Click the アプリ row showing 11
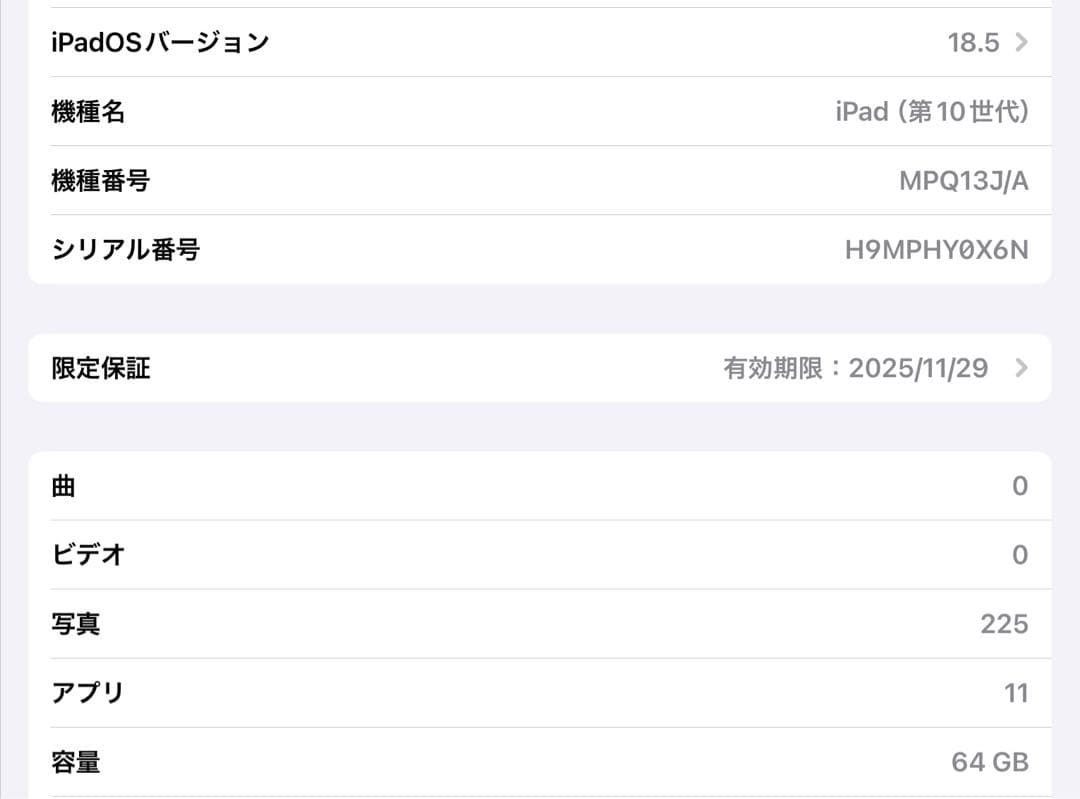This screenshot has height=799, width=1080. point(540,691)
